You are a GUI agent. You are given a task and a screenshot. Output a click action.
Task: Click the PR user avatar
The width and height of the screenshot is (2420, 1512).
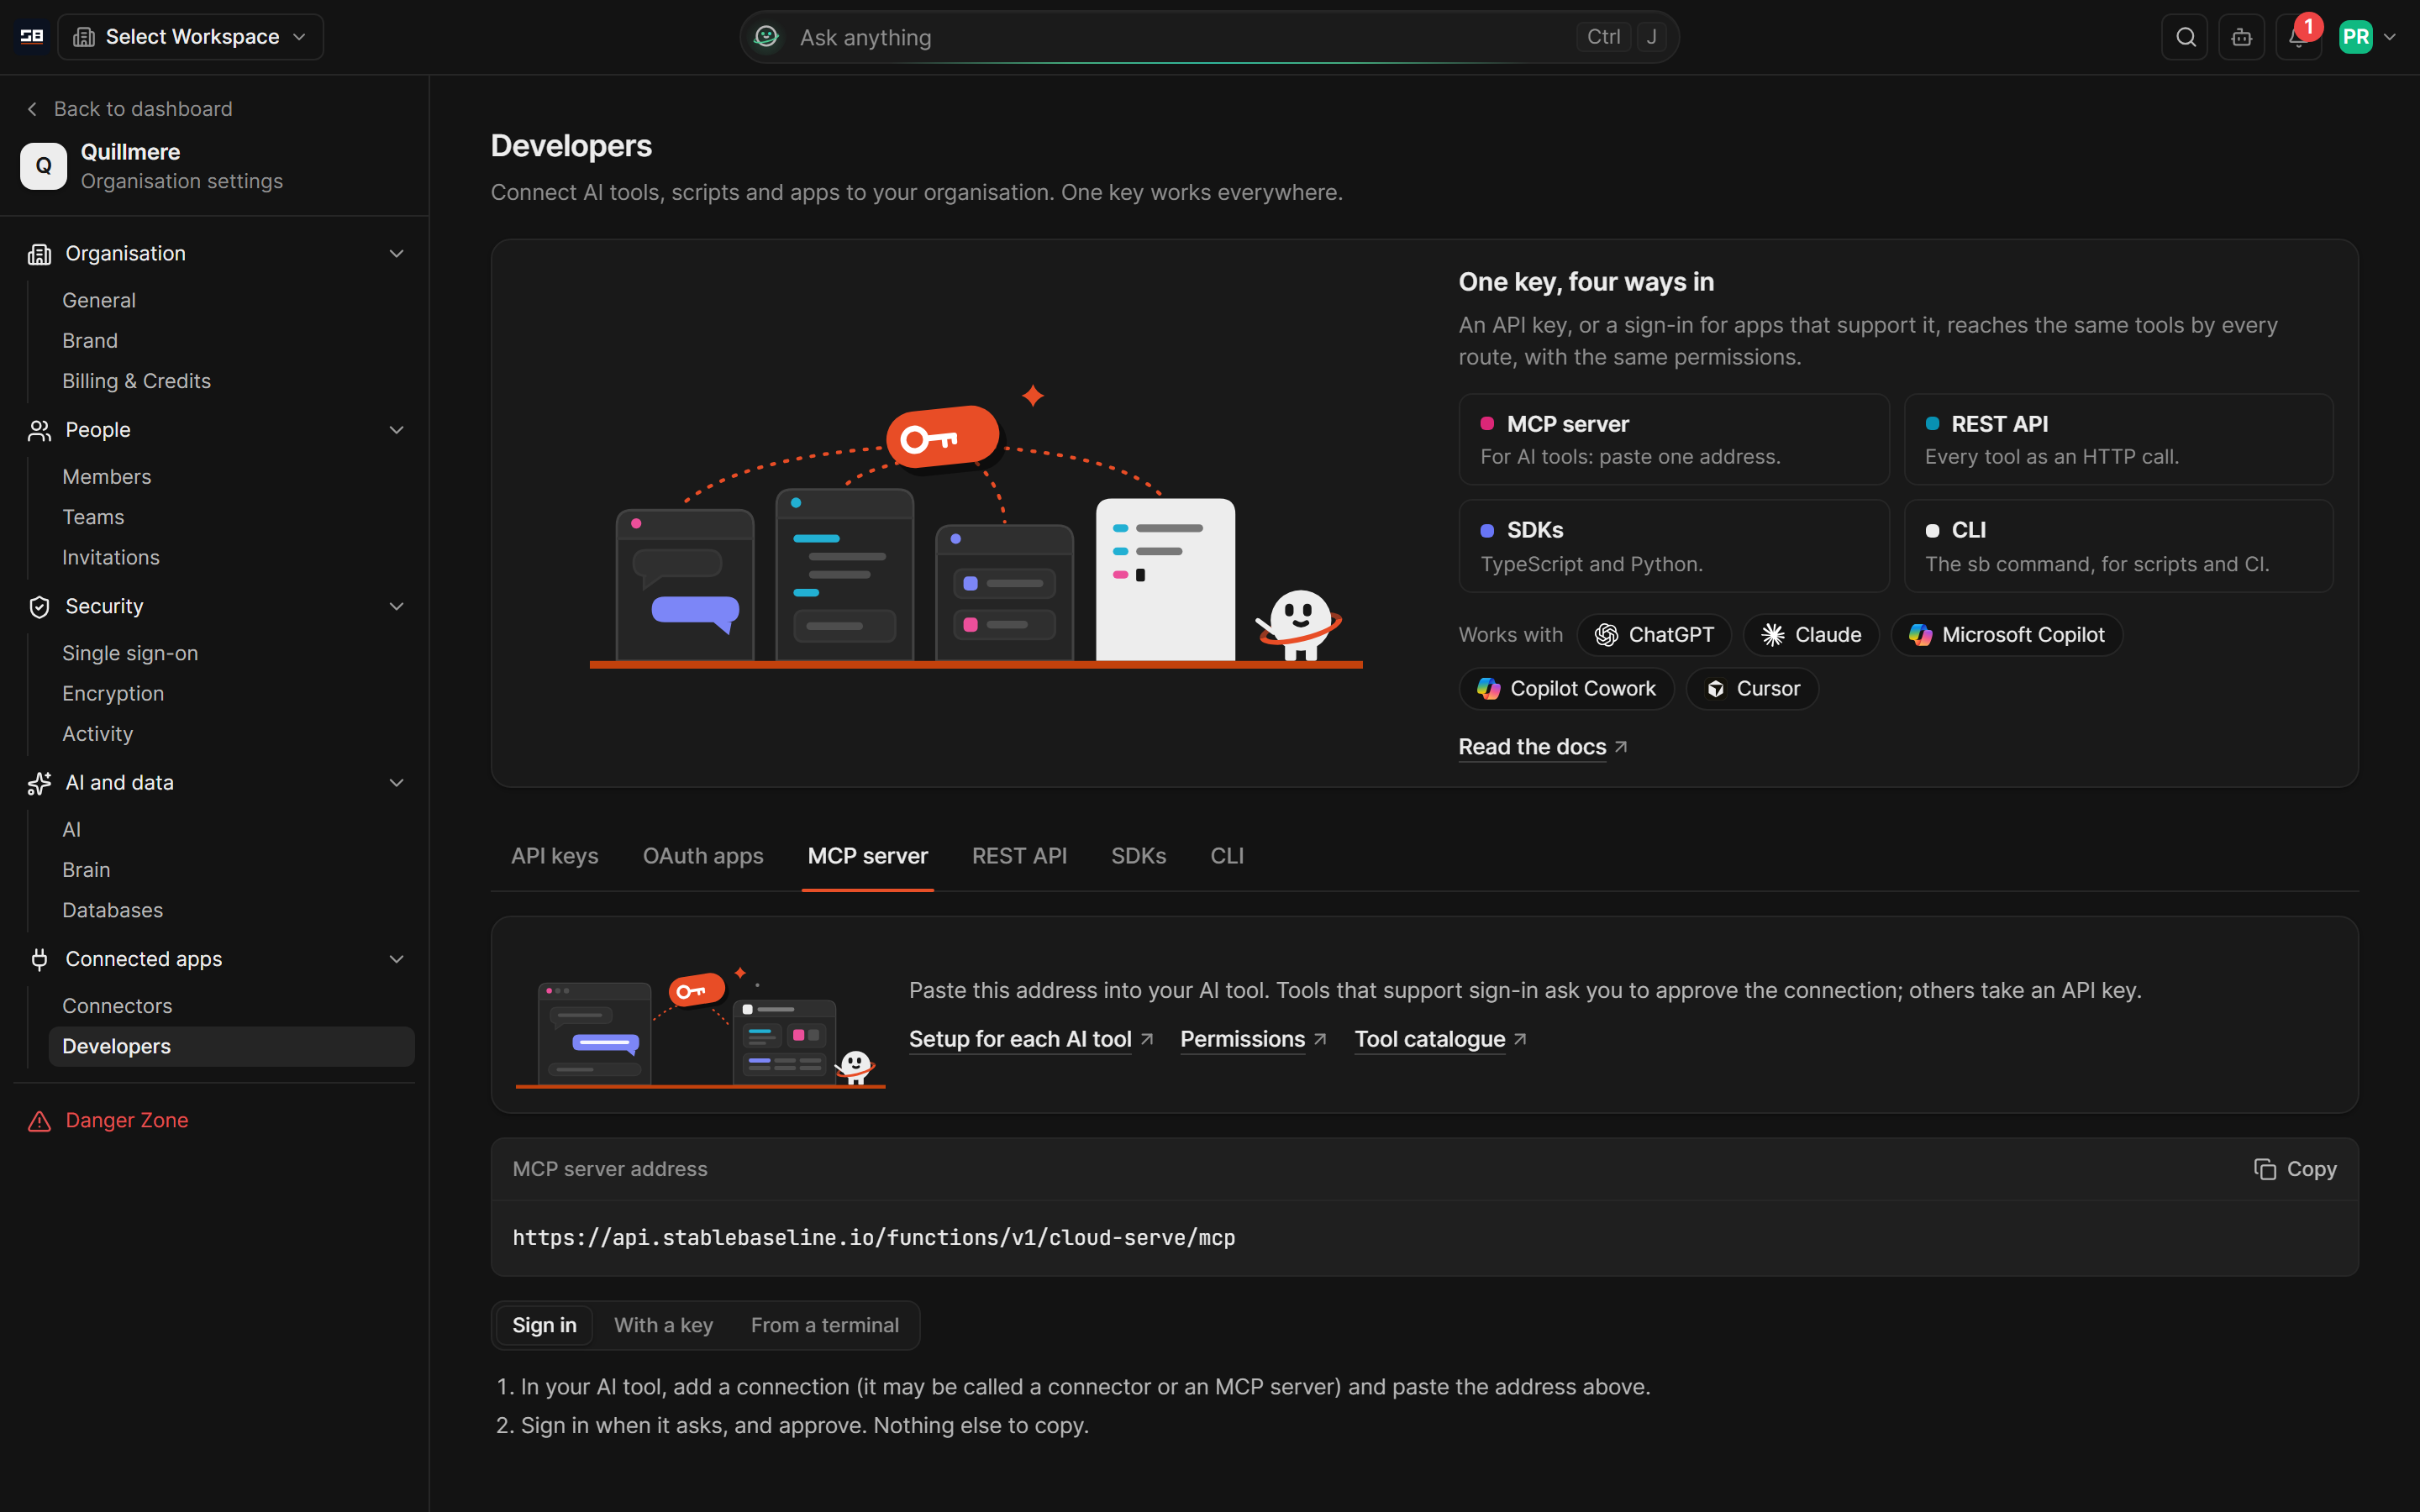[x=2356, y=37]
